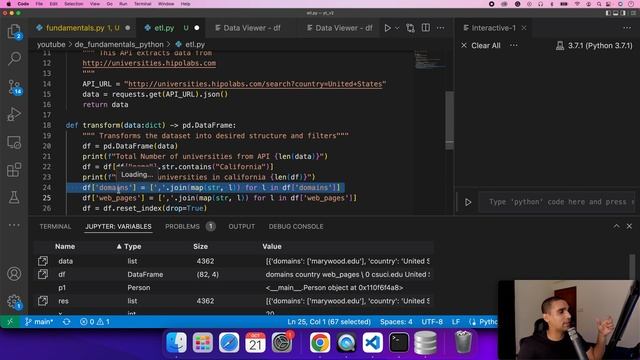
Task: Open Finder from the Dock
Action: (x=176, y=342)
